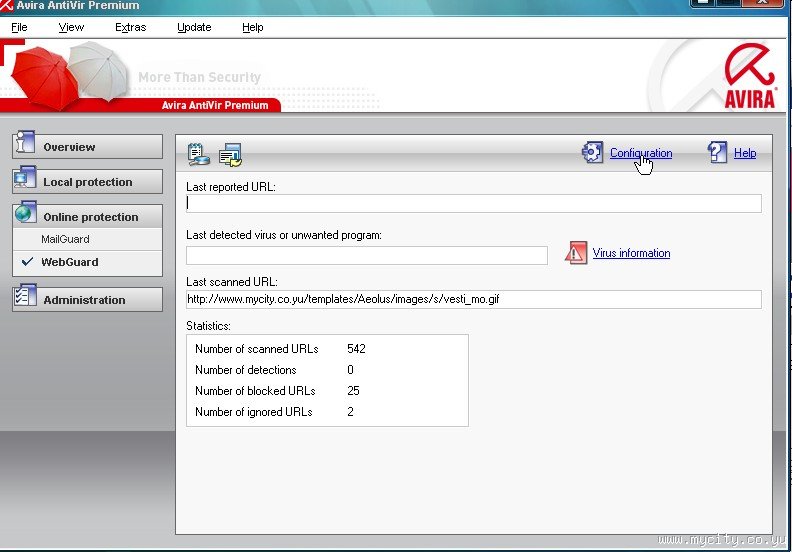This screenshot has width=792, height=552.
Task: Click the Overview info icon
Action: pos(25,142)
